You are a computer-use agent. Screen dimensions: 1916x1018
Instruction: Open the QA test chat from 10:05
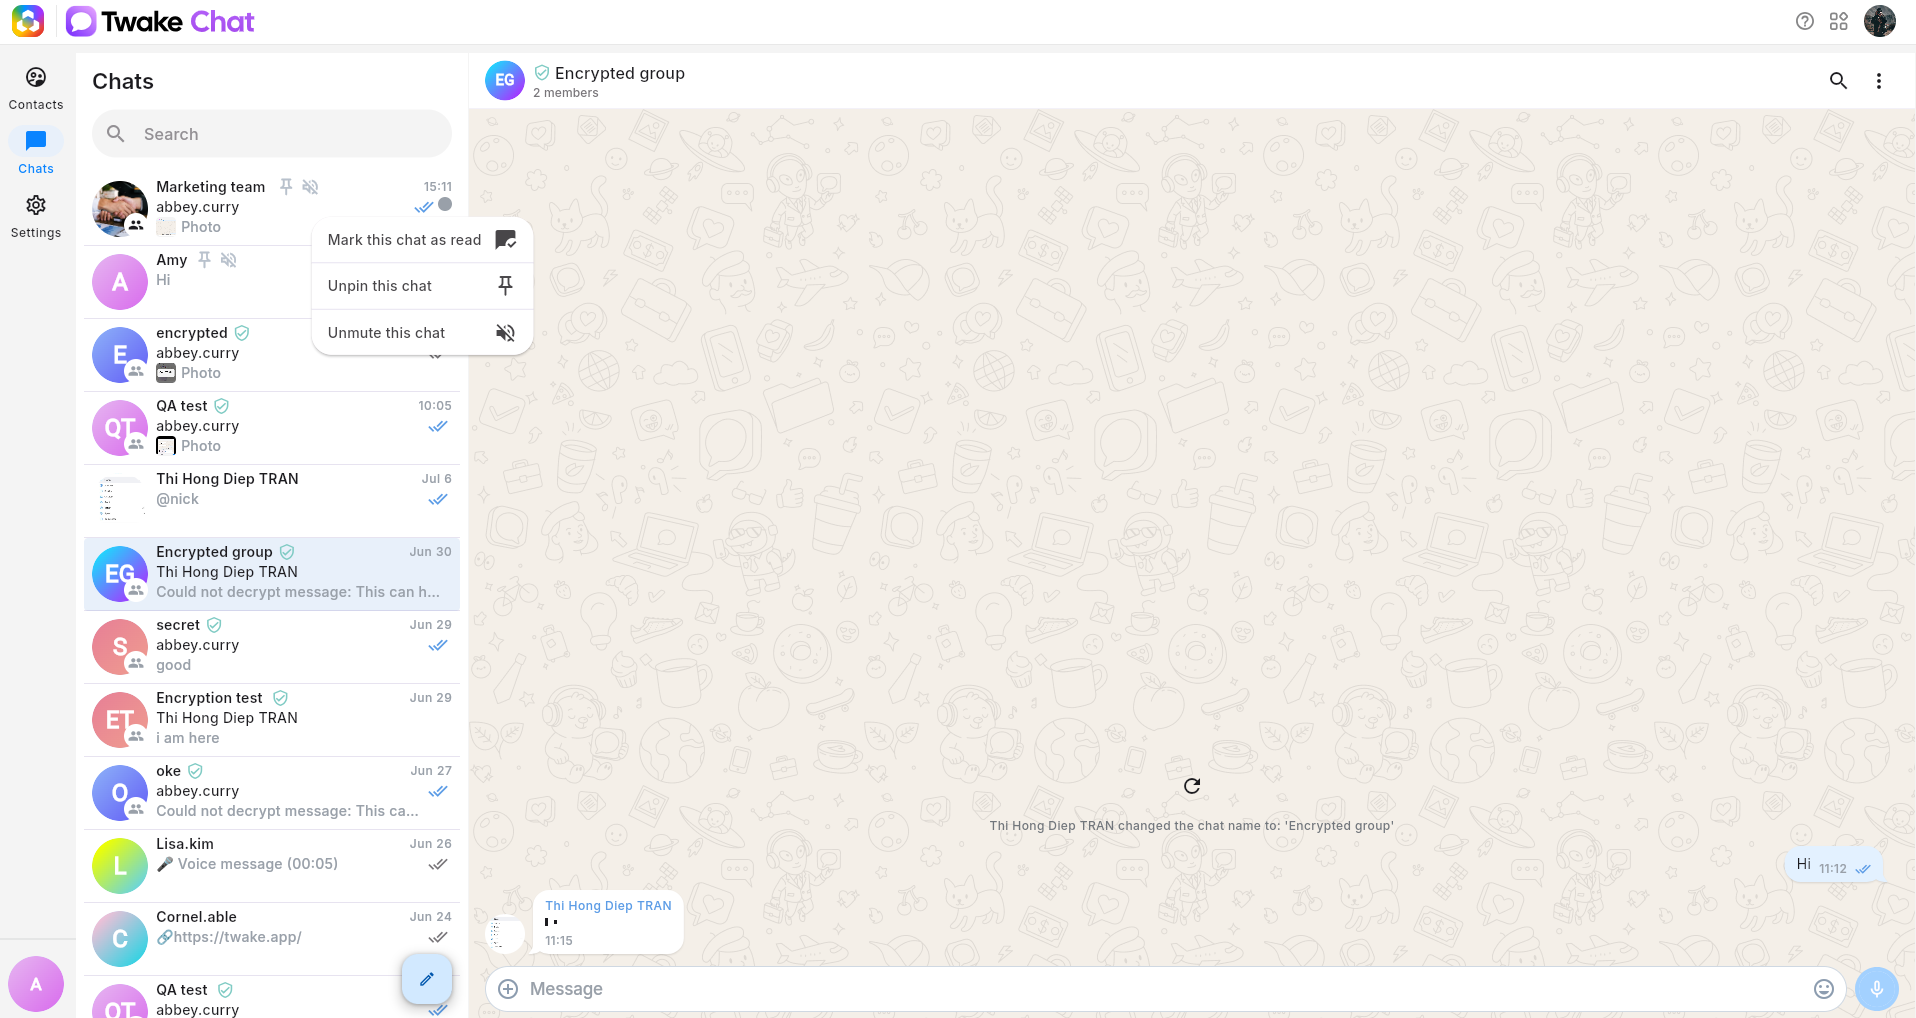tap(272, 428)
